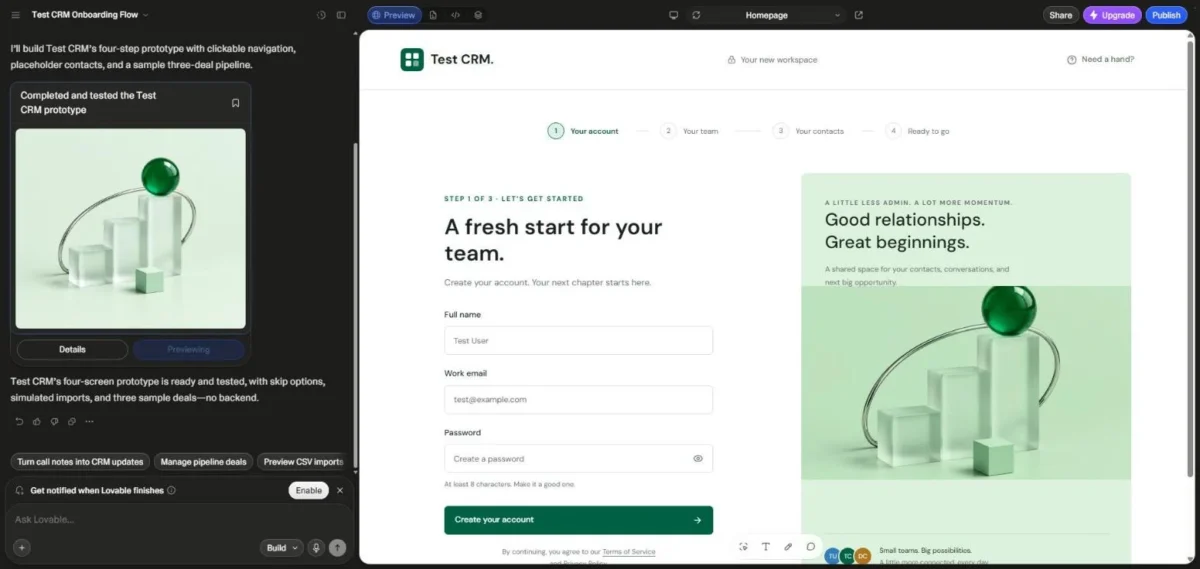Viewport: 1200px width, 569px height.
Task: Open more message options ellipsis
Action: (x=89, y=421)
